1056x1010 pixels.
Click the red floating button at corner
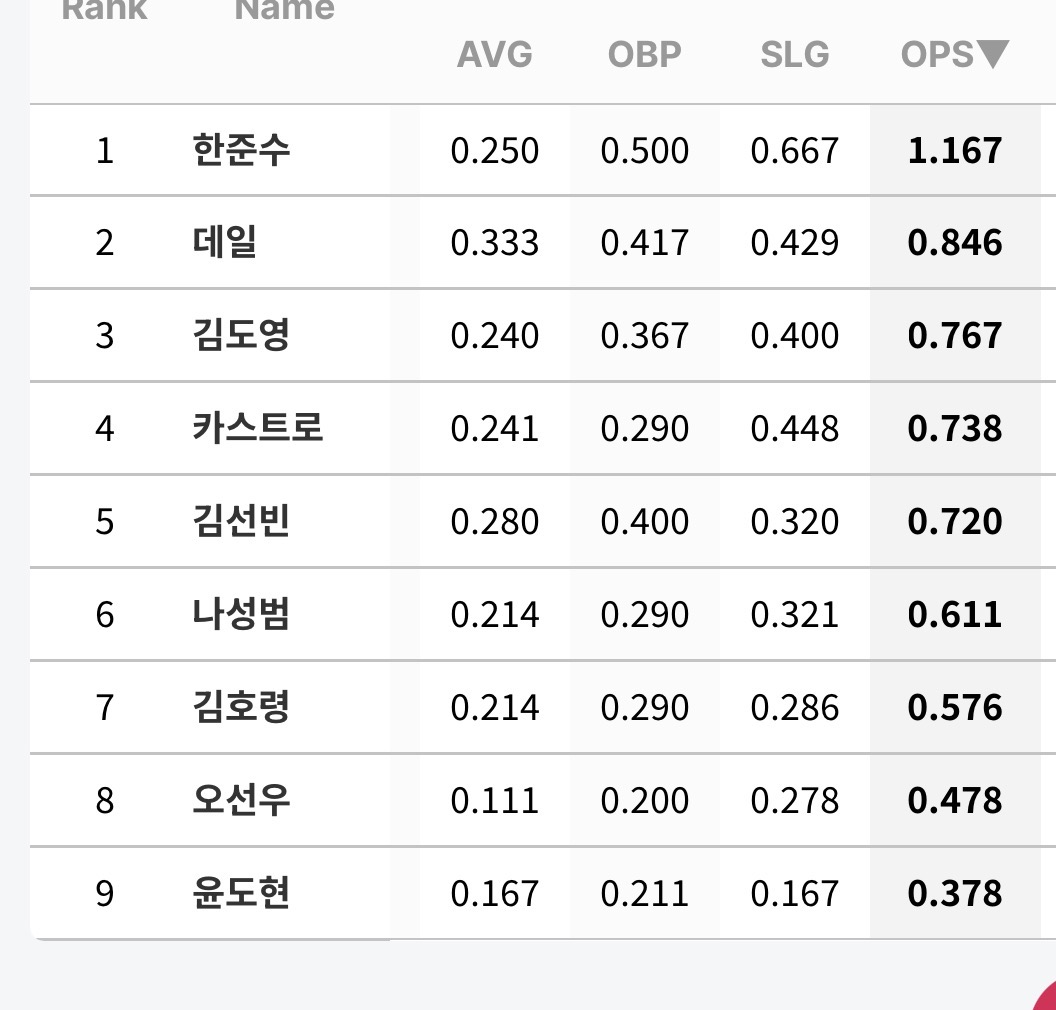point(1045,998)
